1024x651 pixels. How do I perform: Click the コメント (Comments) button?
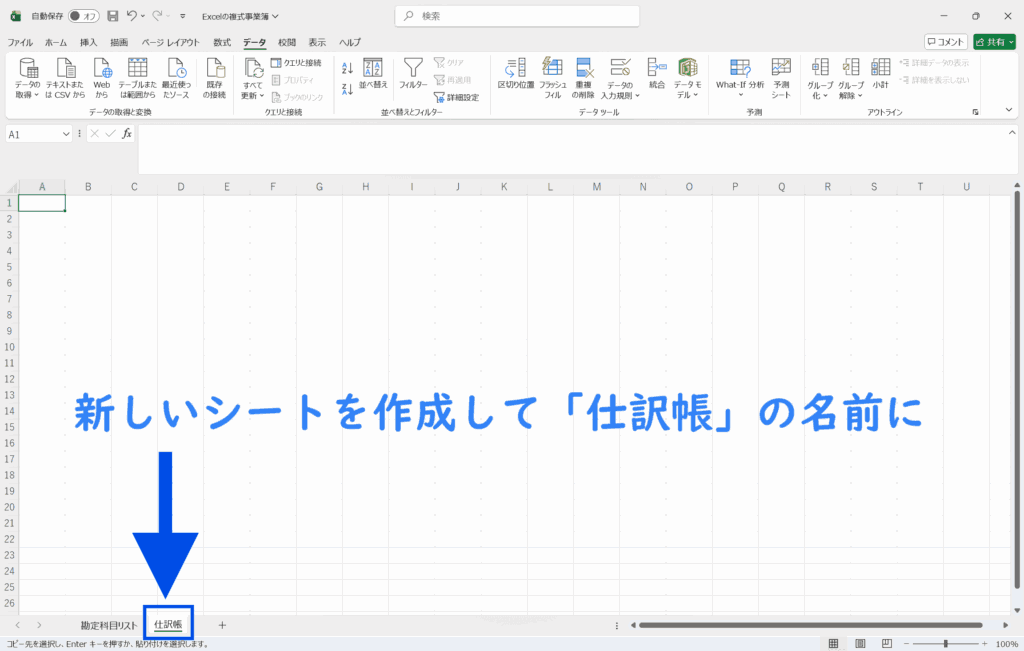point(945,42)
